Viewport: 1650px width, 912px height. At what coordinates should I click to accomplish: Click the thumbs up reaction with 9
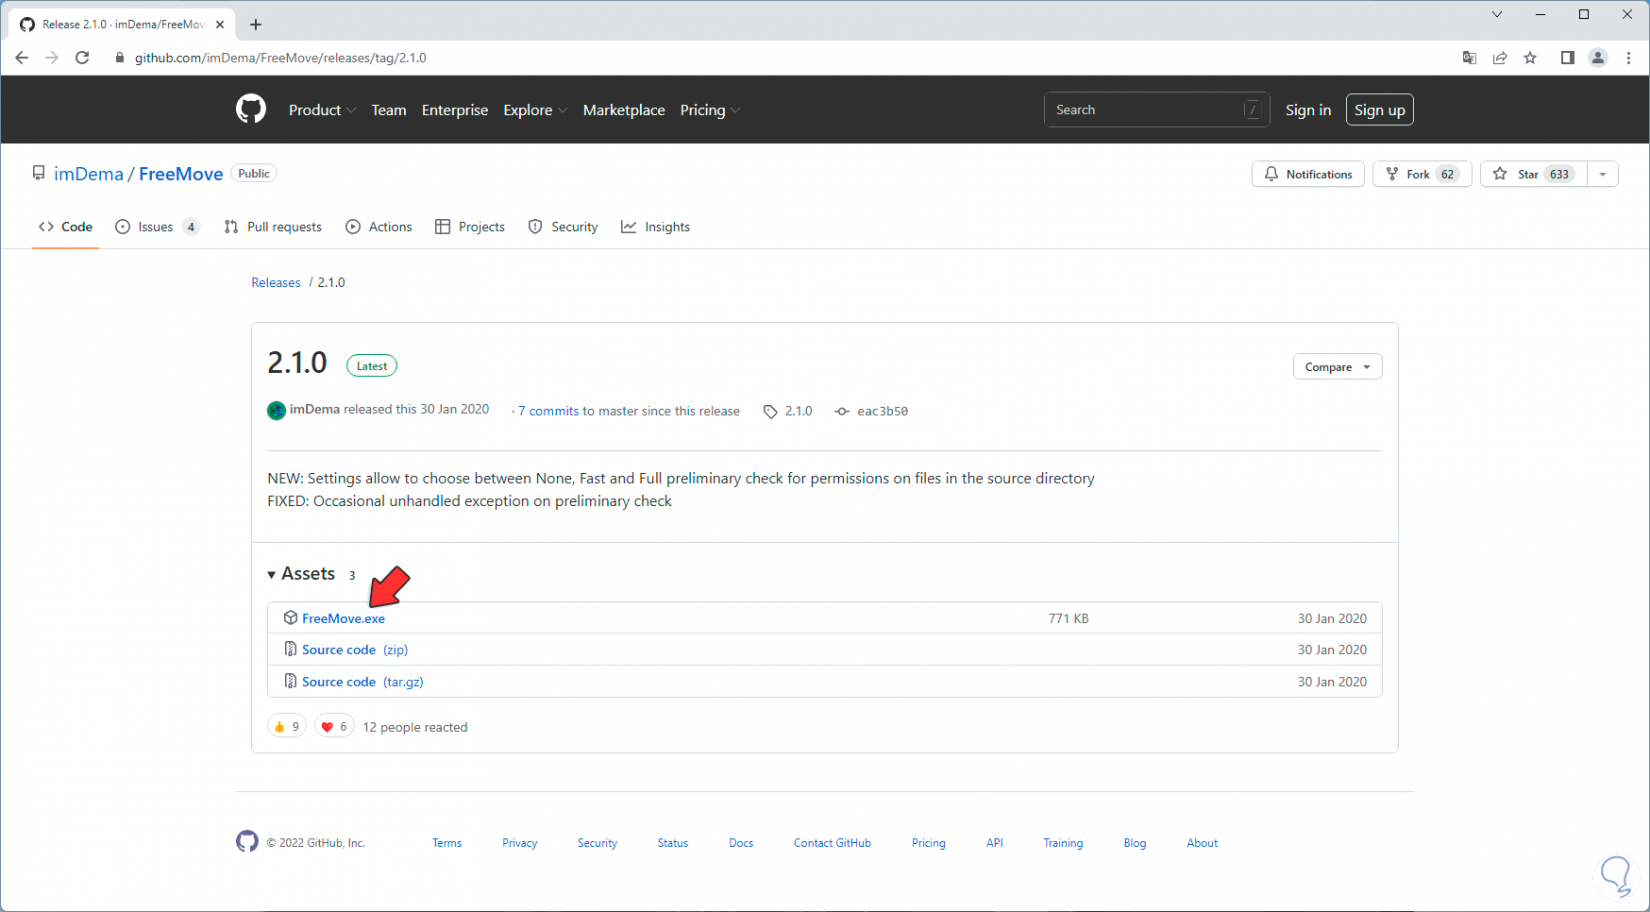pos(287,726)
